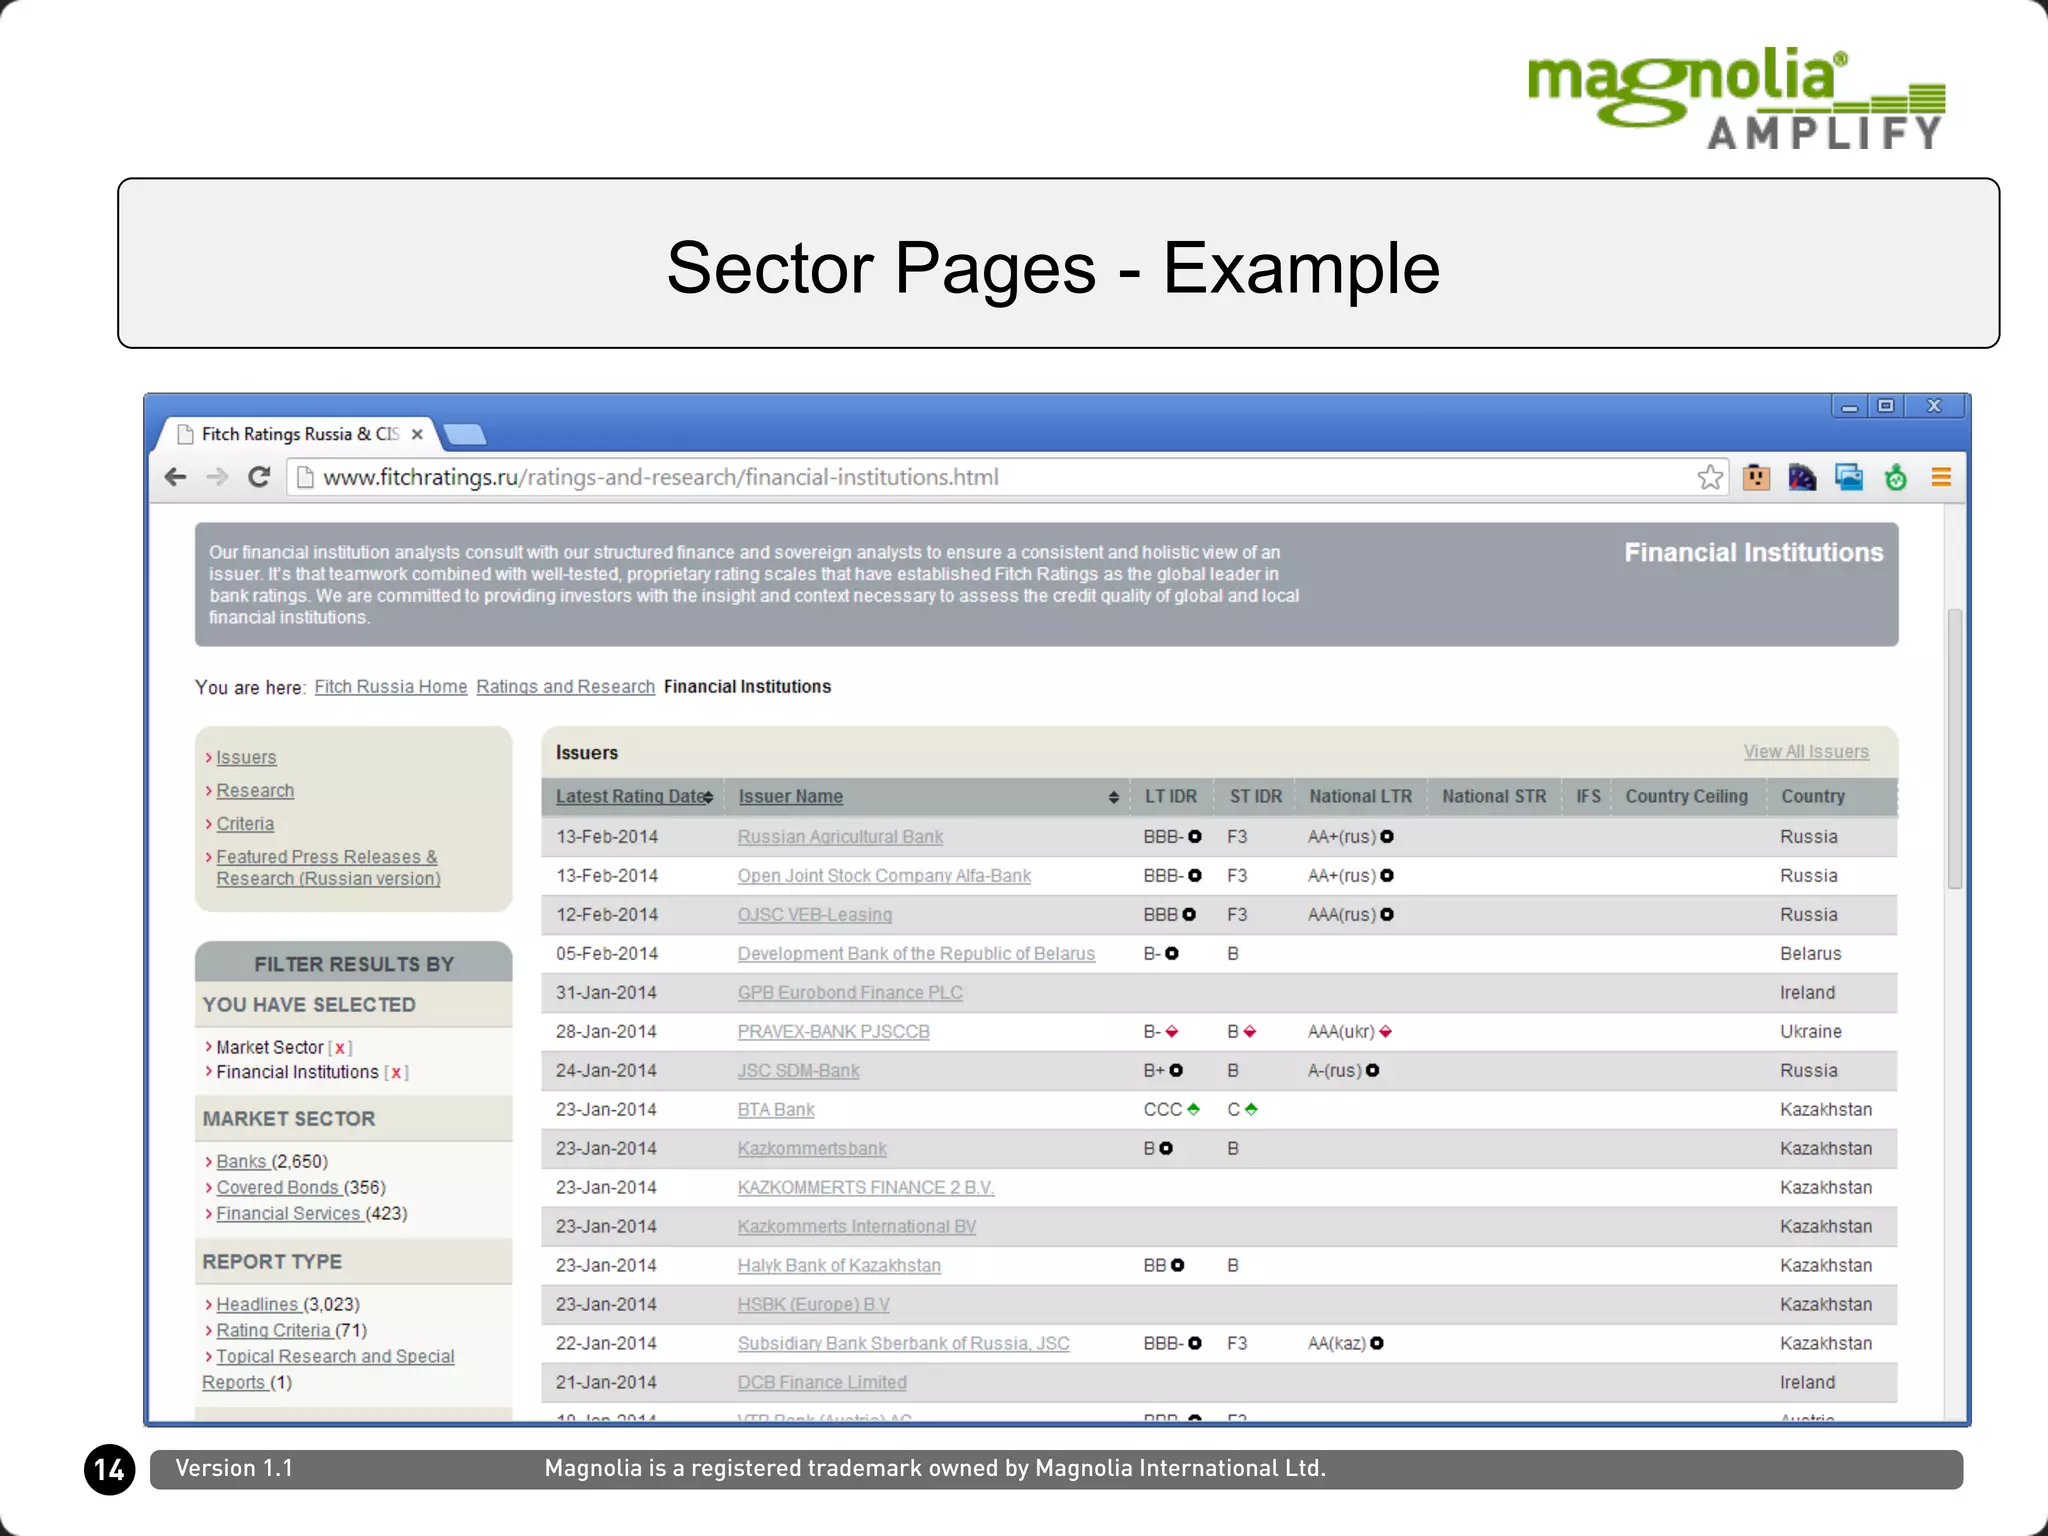Click the IFS column header
Viewport: 2048px width, 1536px height.
coord(1588,797)
